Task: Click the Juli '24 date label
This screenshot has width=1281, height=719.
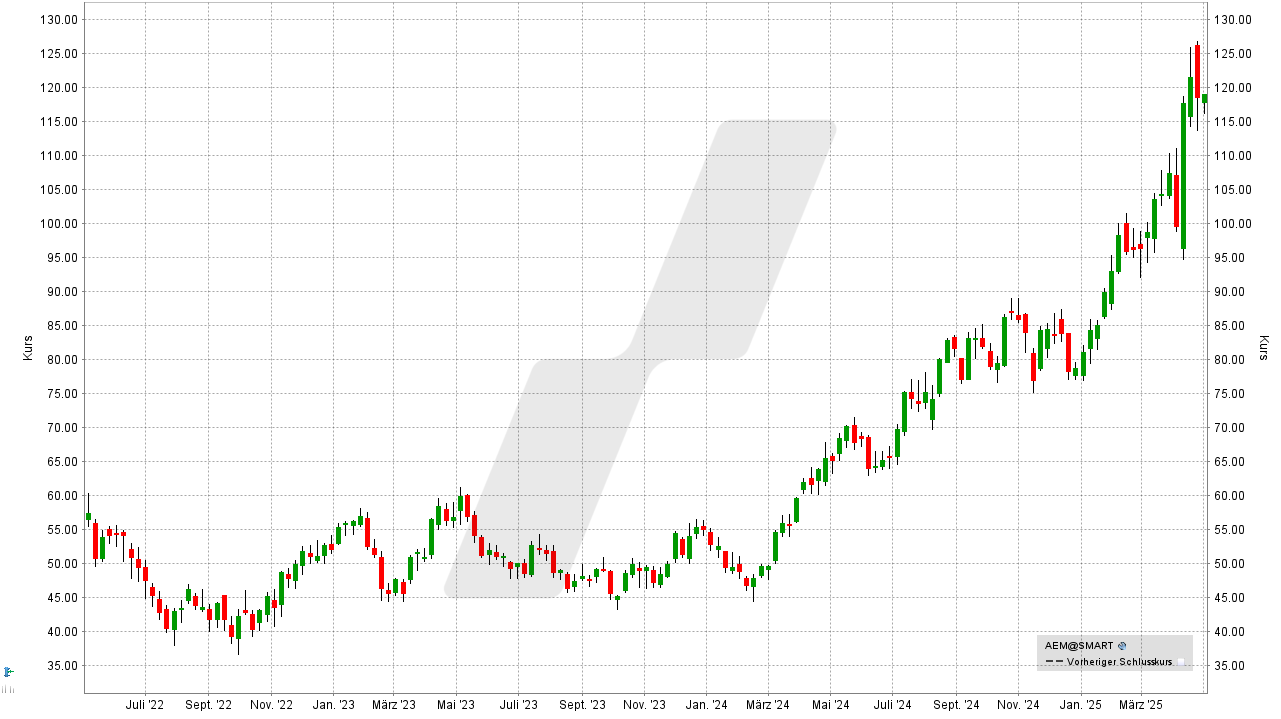Action: tap(892, 705)
